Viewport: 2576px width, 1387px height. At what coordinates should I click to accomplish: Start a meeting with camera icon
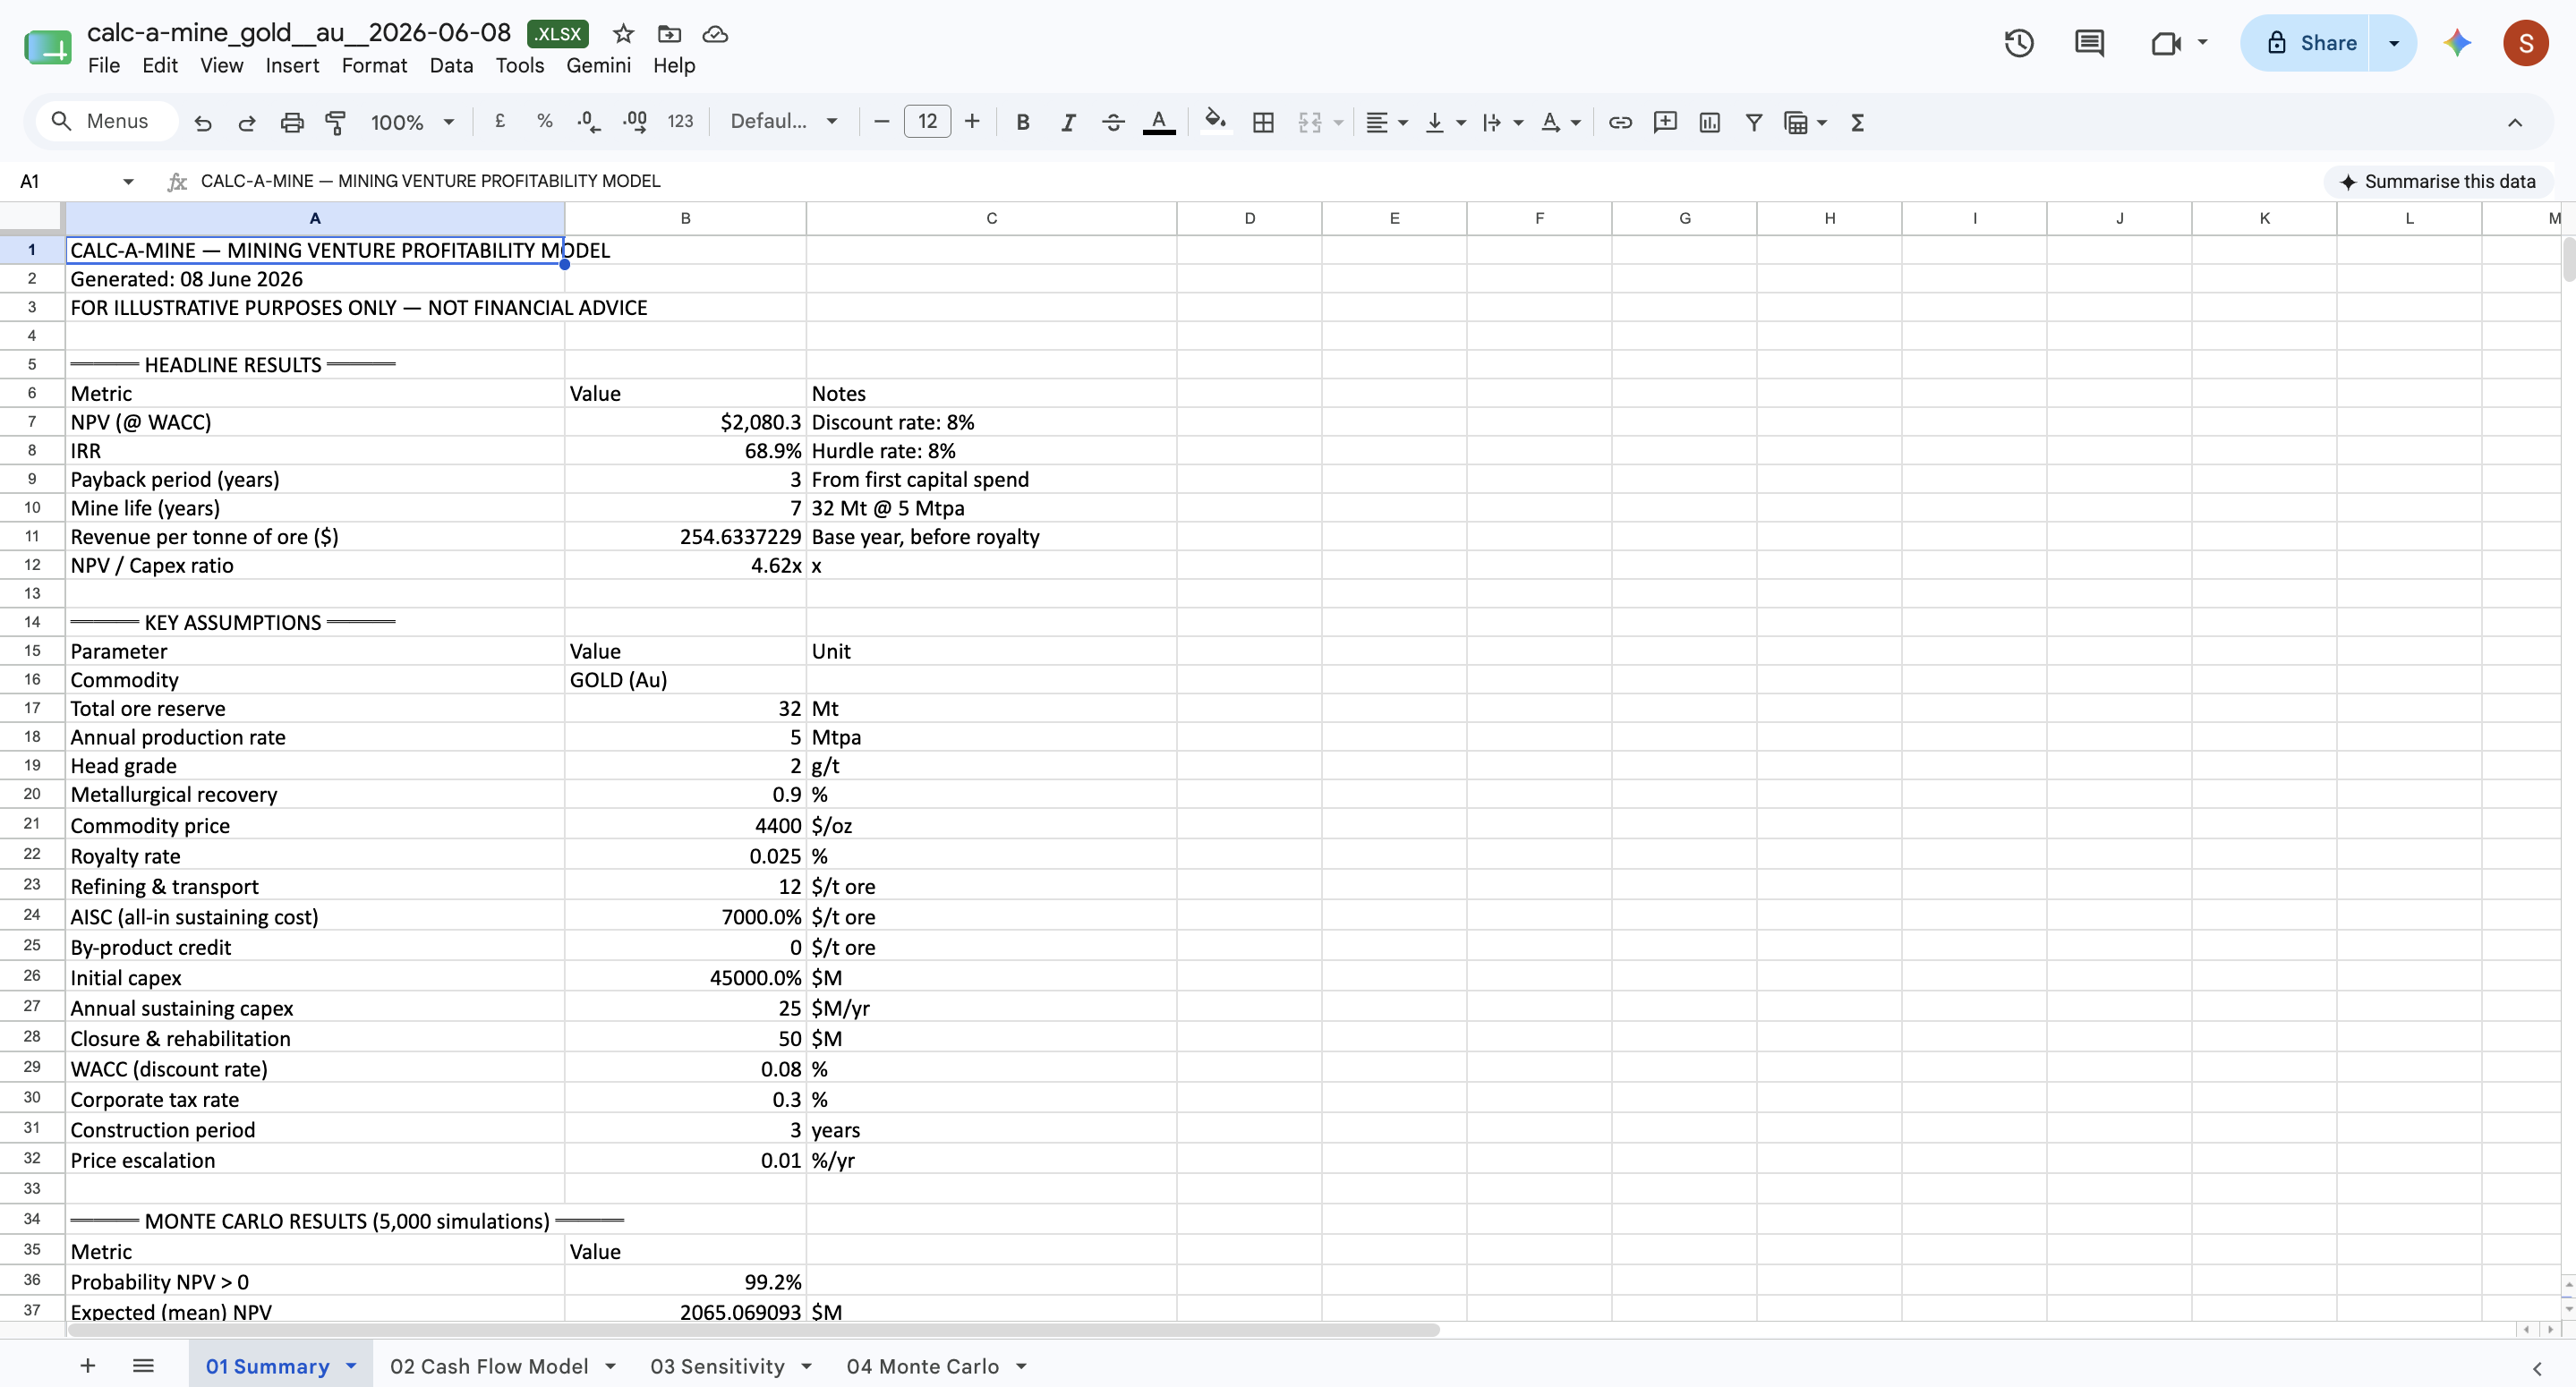[2165, 43]
